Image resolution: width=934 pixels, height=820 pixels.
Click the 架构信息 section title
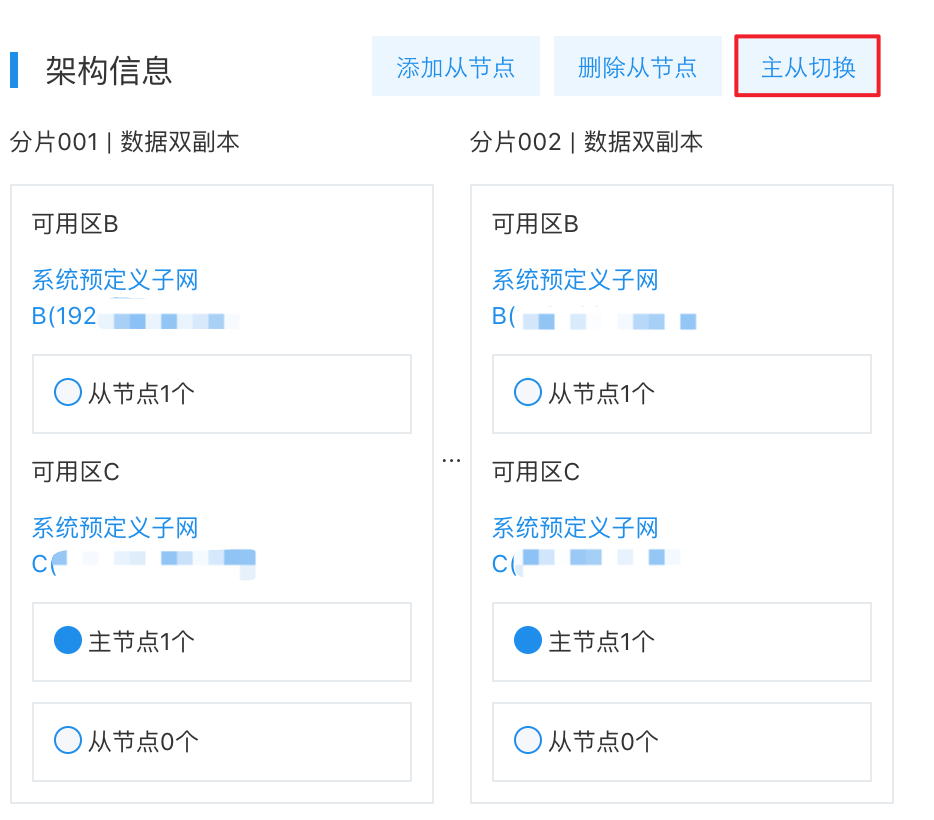pyautogui.click(x=108, y=70)
